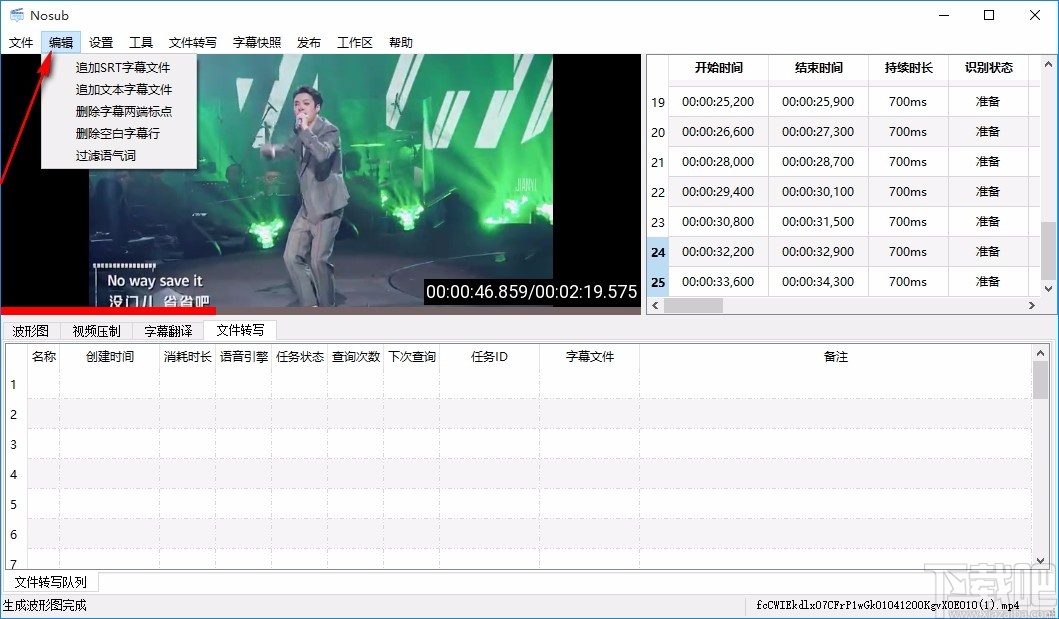Viewport: 1059px width, 619px height.
Task: Select 删除空白字幕行 menu entry
Action: pos(120,133)
